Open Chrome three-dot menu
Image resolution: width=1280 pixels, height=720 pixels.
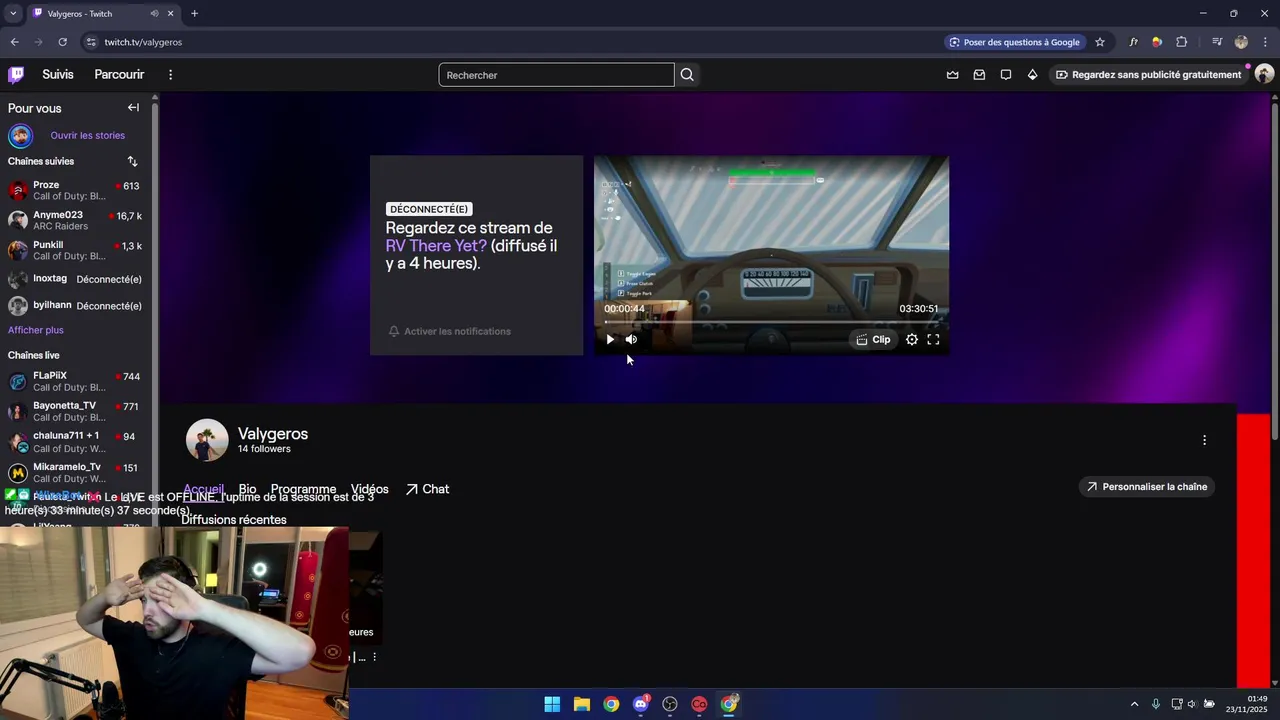[1265, 42]
